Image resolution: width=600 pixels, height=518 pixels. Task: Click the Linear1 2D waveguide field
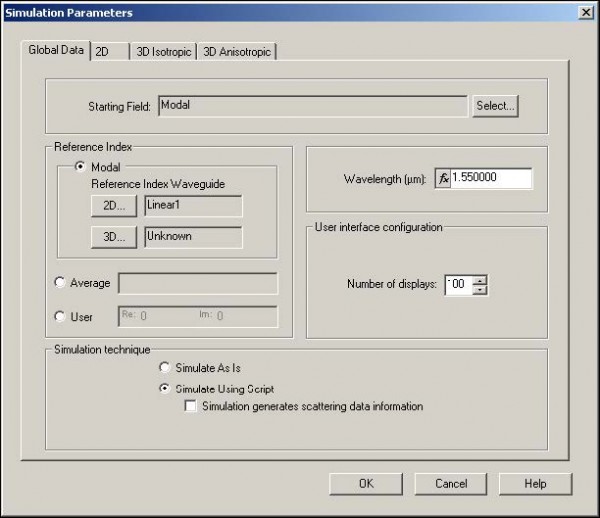click(x=193, y=206)
